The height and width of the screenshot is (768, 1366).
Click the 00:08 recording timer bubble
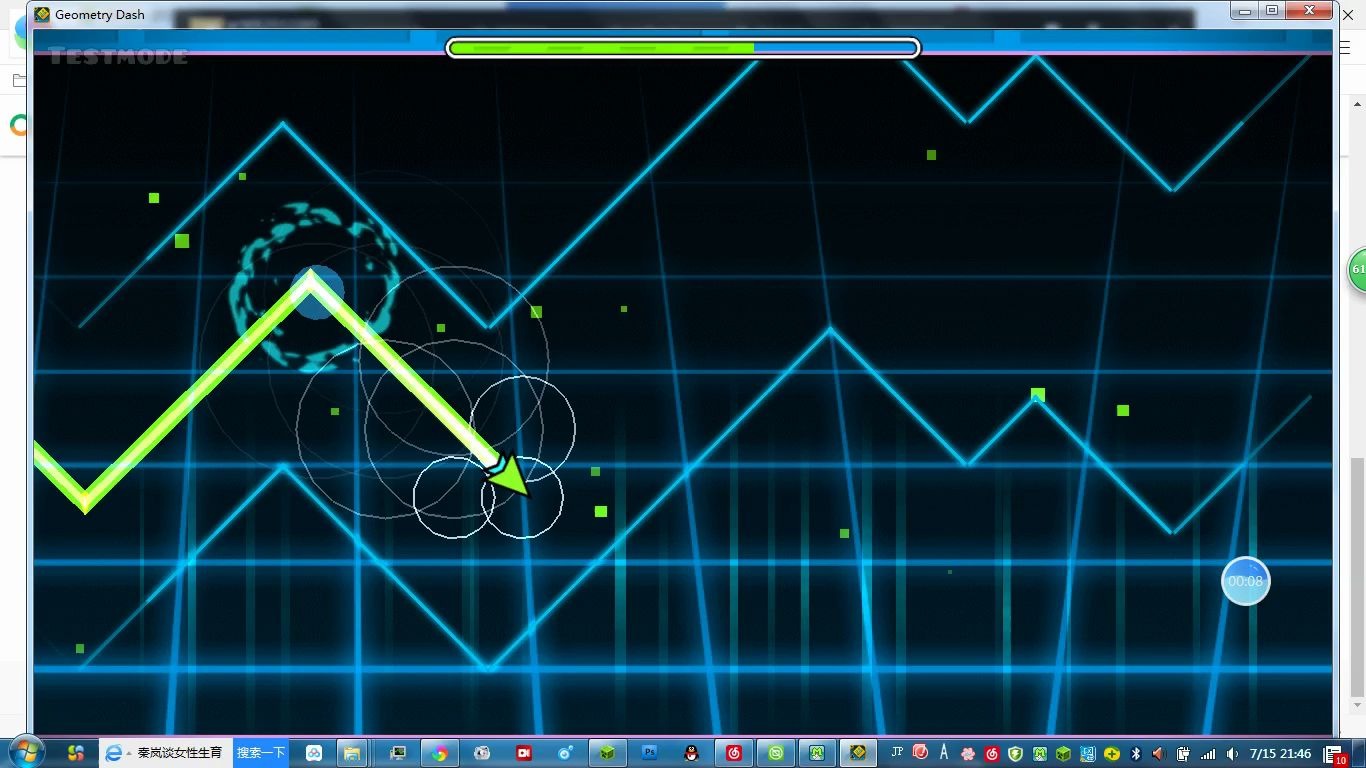(x=1246, y=581)
